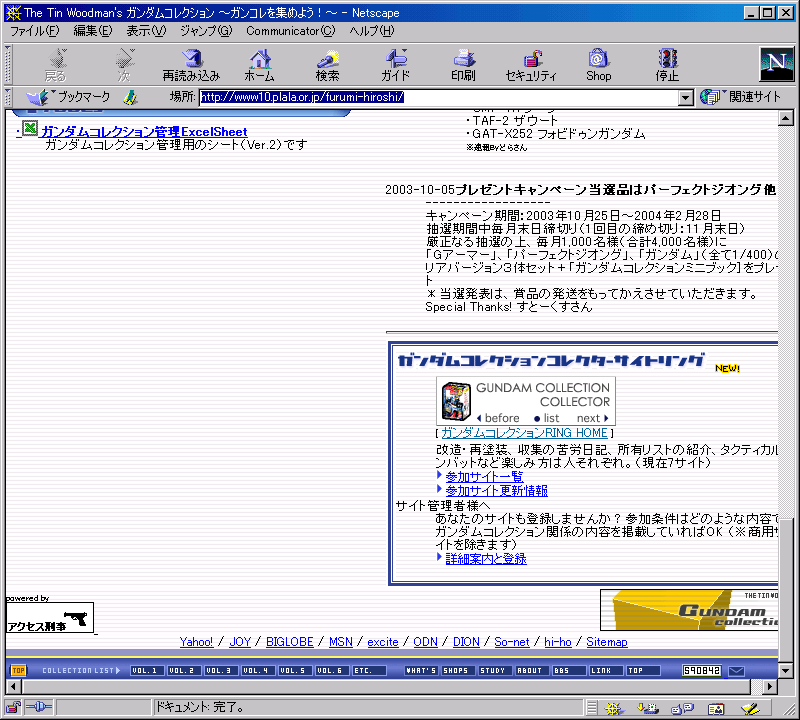The image size is (800, 720).
Task: Collapse the location toolbar grip handle
Action: (8, 97)
